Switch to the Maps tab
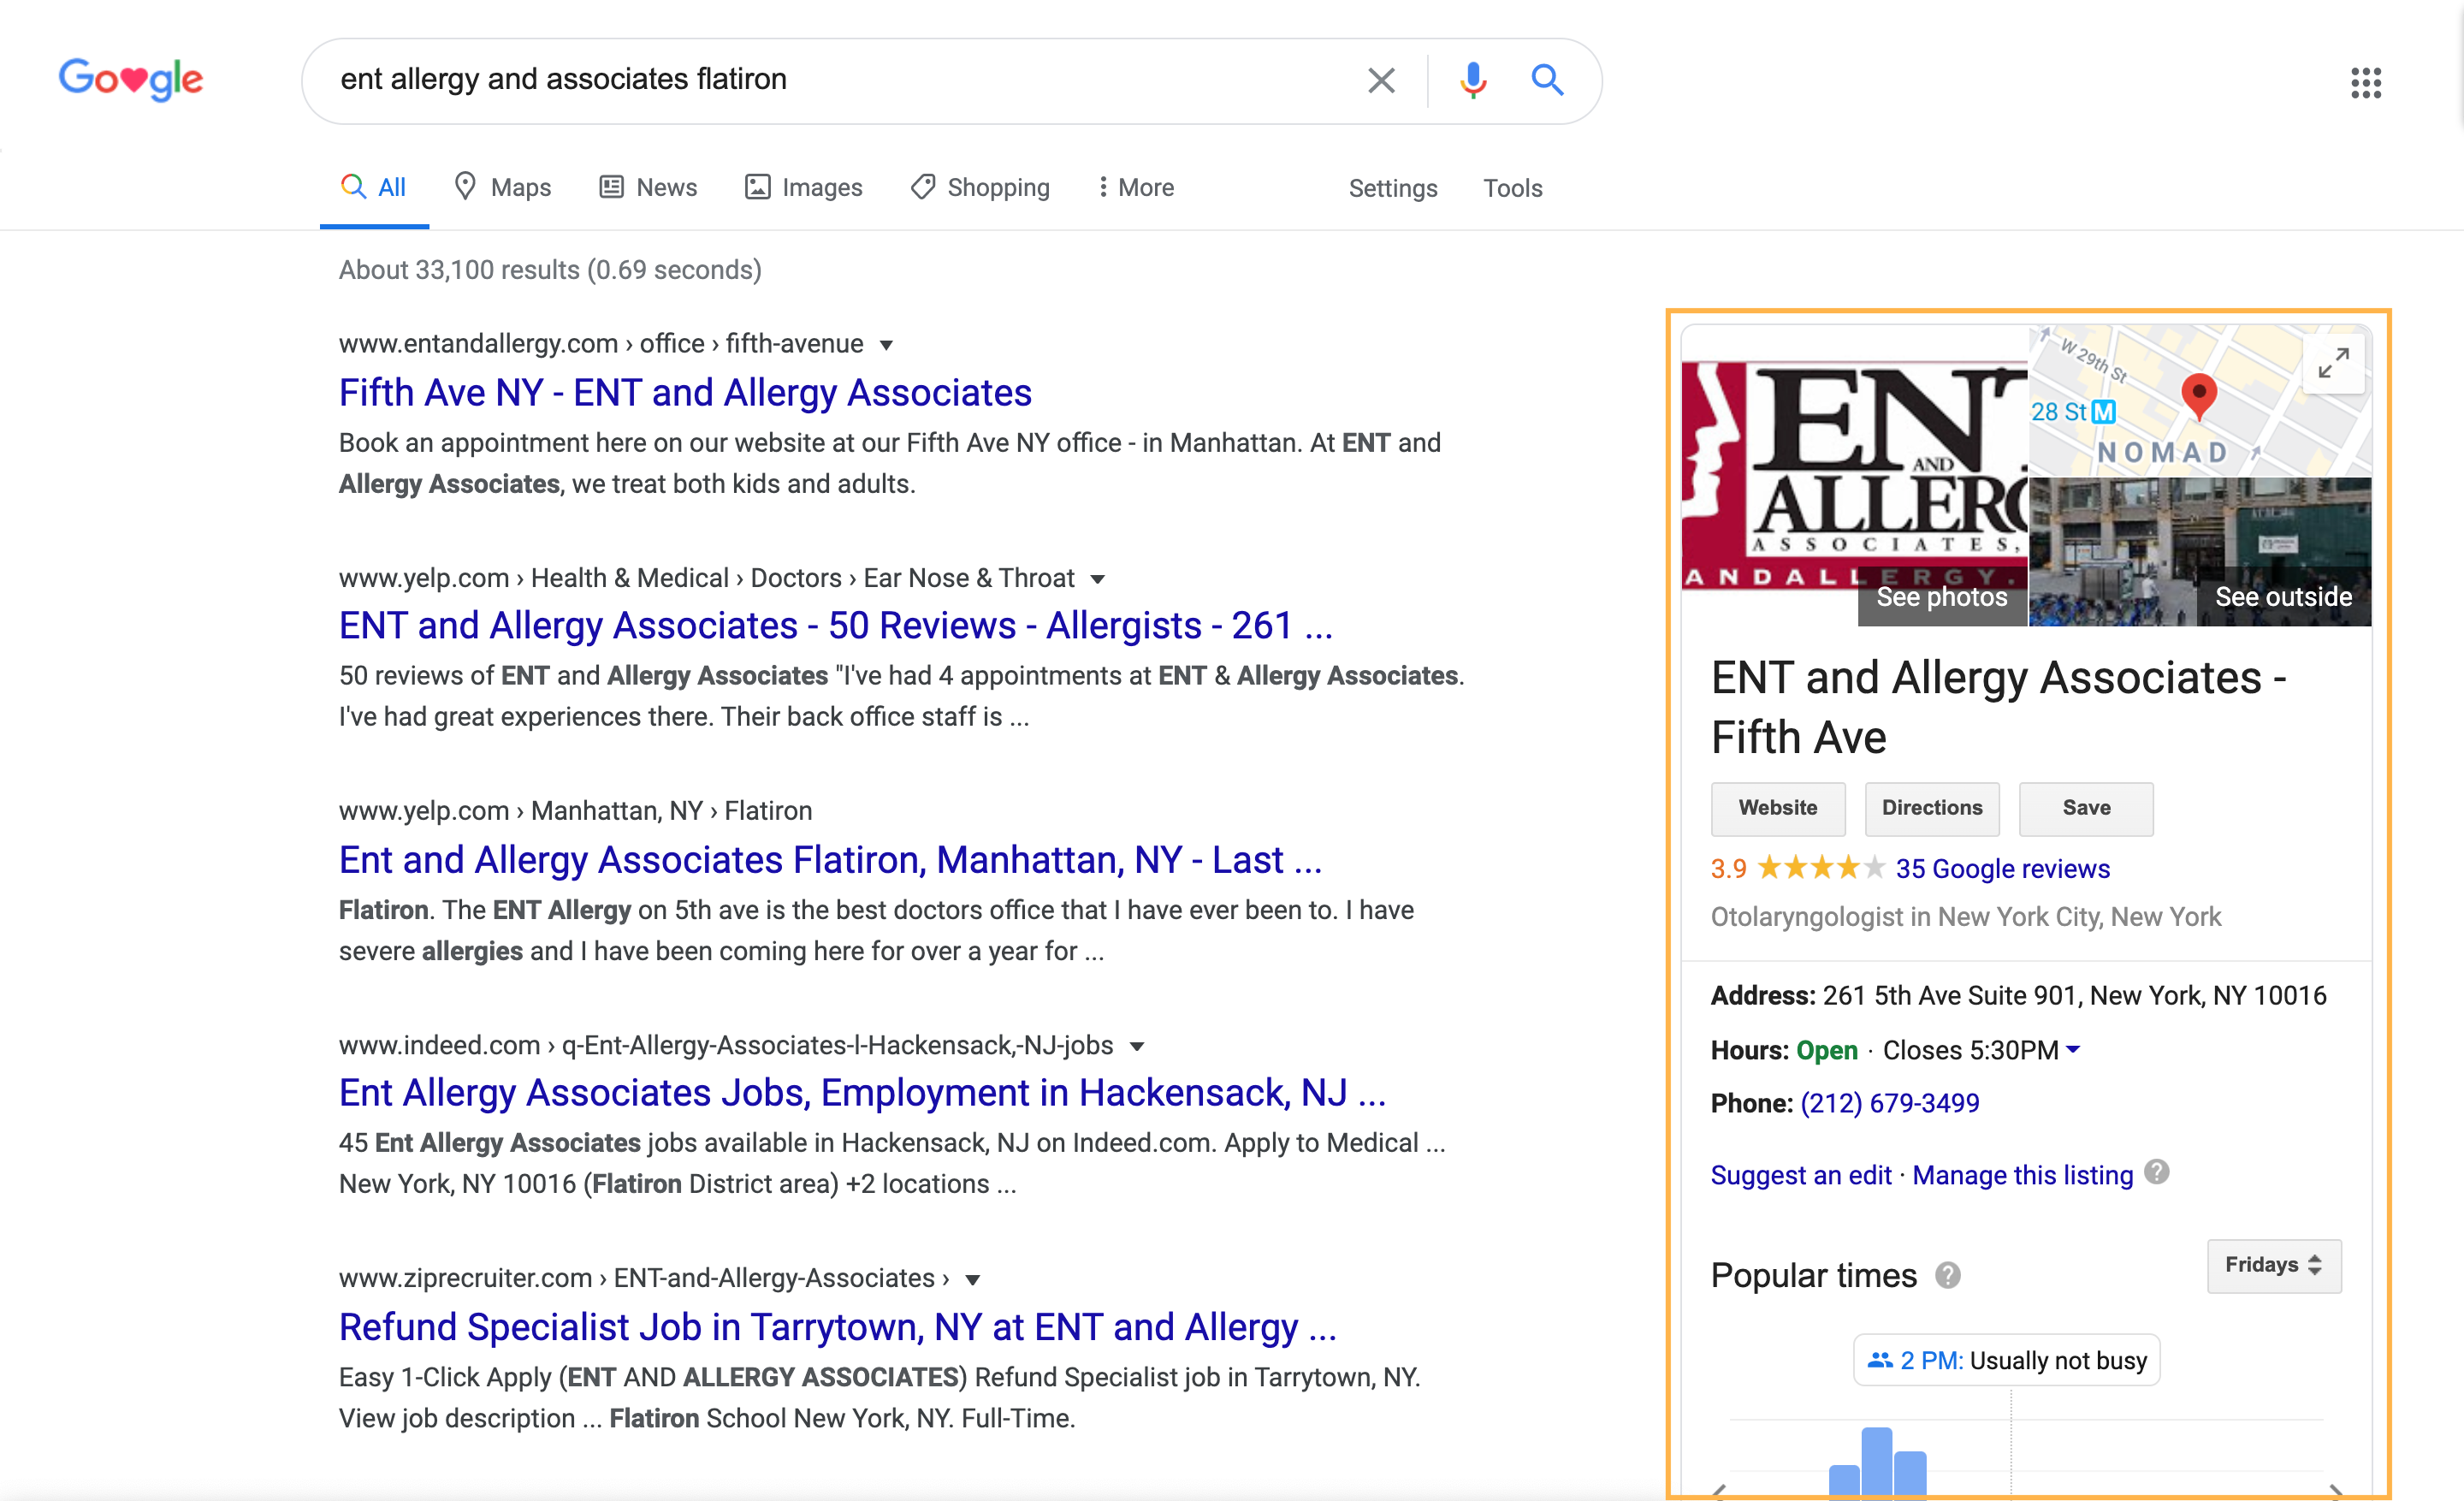 coord(502,187)
